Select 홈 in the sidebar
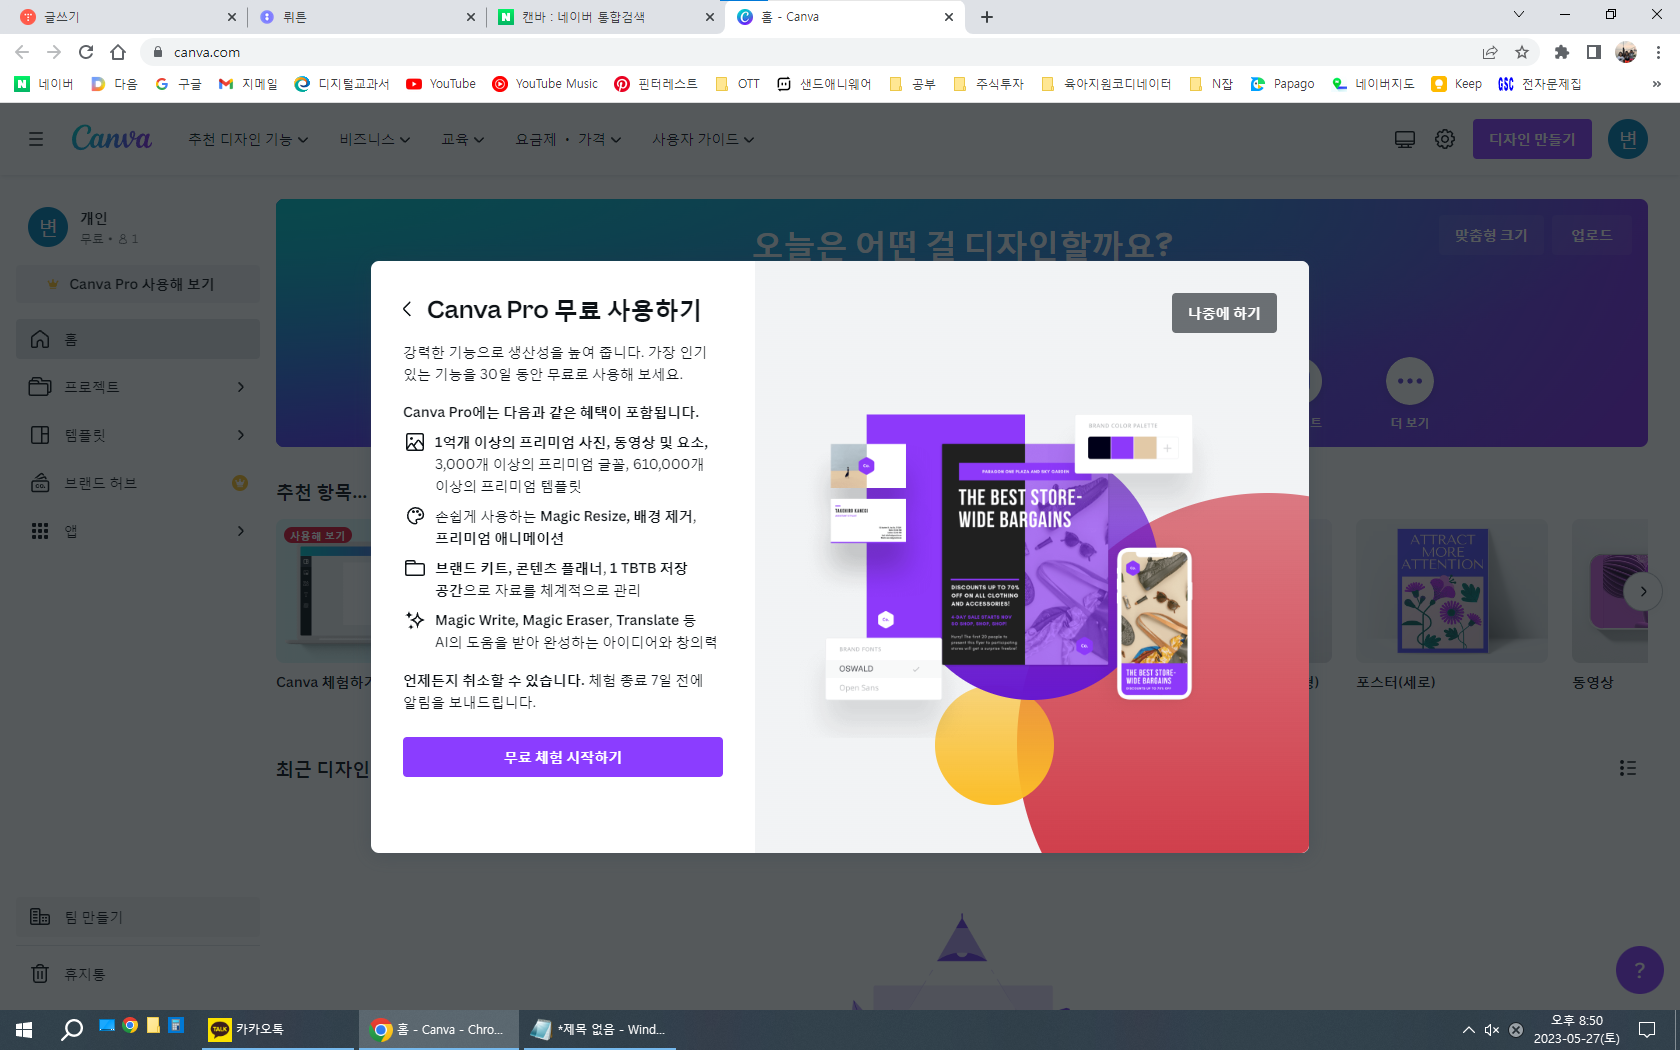Image resolution: width=1680 pixels, height=1050 pixels. (138, 339)
